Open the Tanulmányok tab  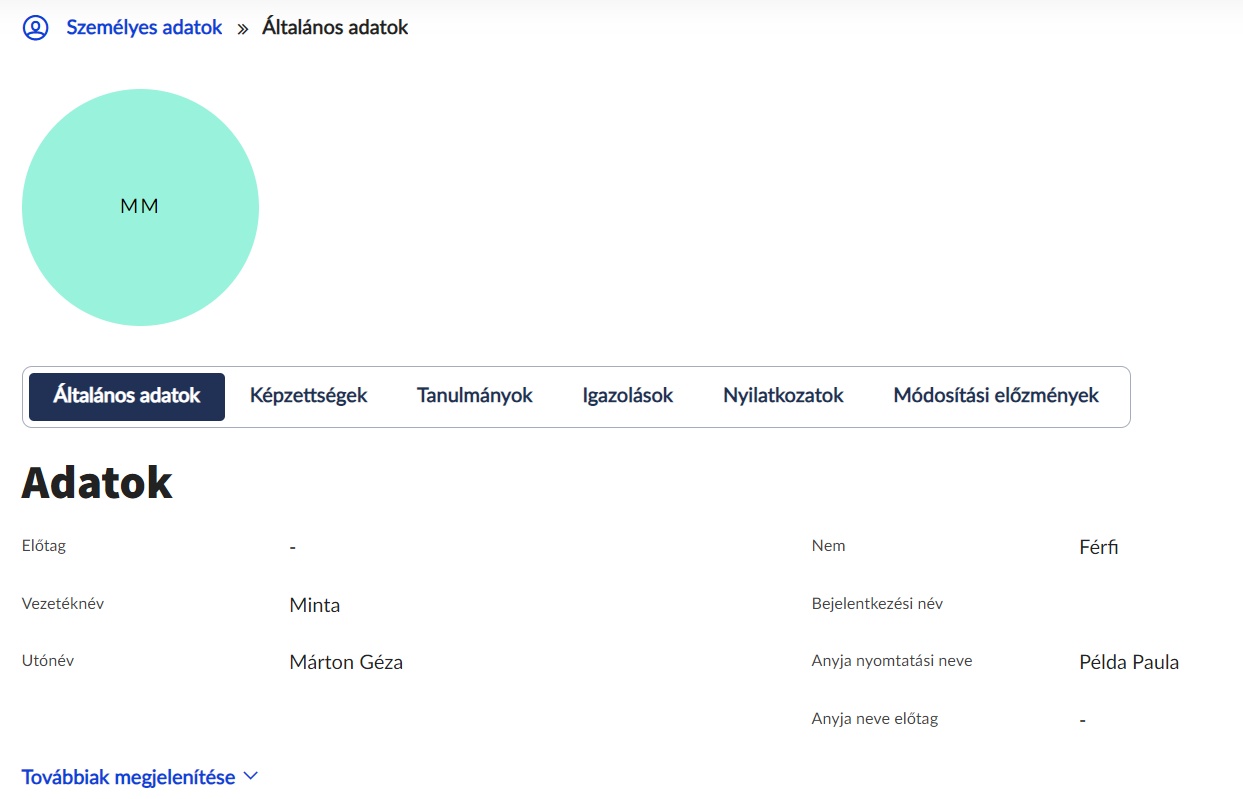pyautogui.click(x=474, y=396)
